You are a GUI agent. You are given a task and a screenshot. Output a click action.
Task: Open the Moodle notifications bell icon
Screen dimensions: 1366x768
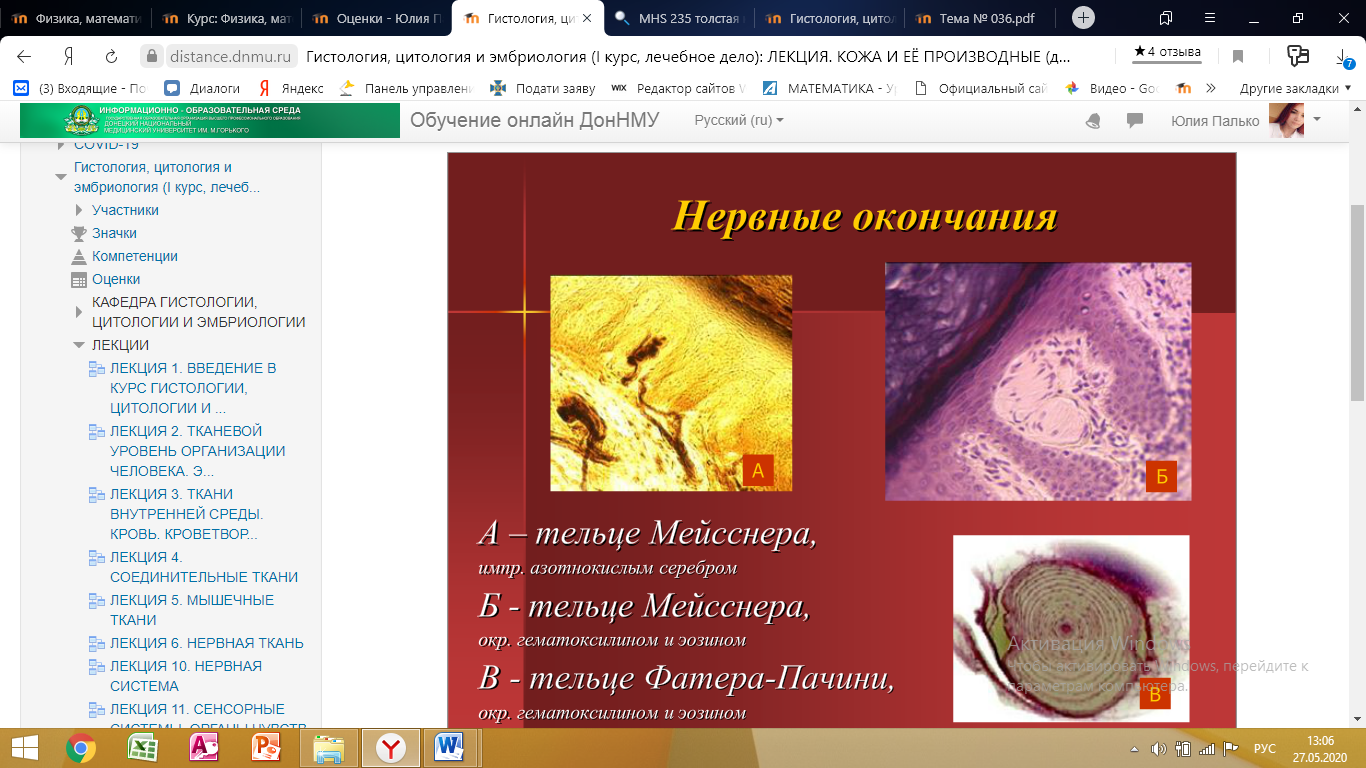[x=1093, y=120]
